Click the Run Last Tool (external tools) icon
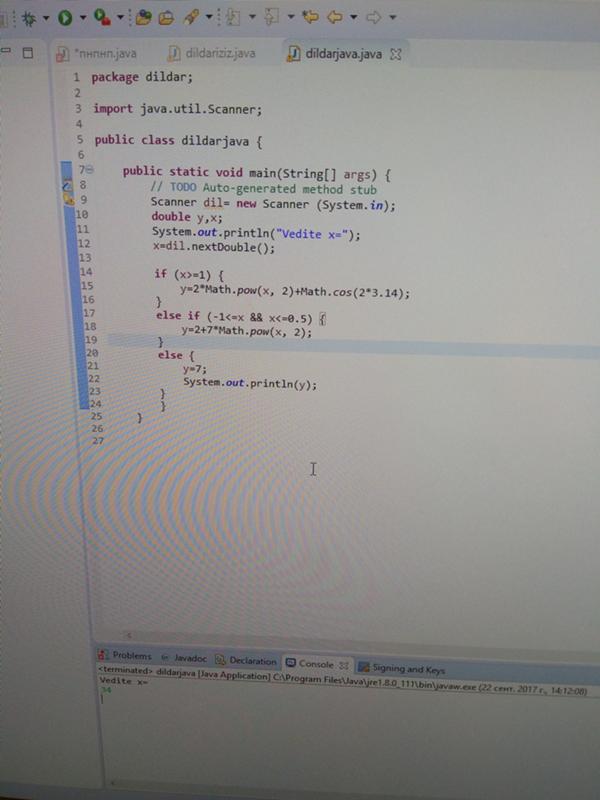The width and height of the screenshot is (600, 800). [x=102, y=17]
